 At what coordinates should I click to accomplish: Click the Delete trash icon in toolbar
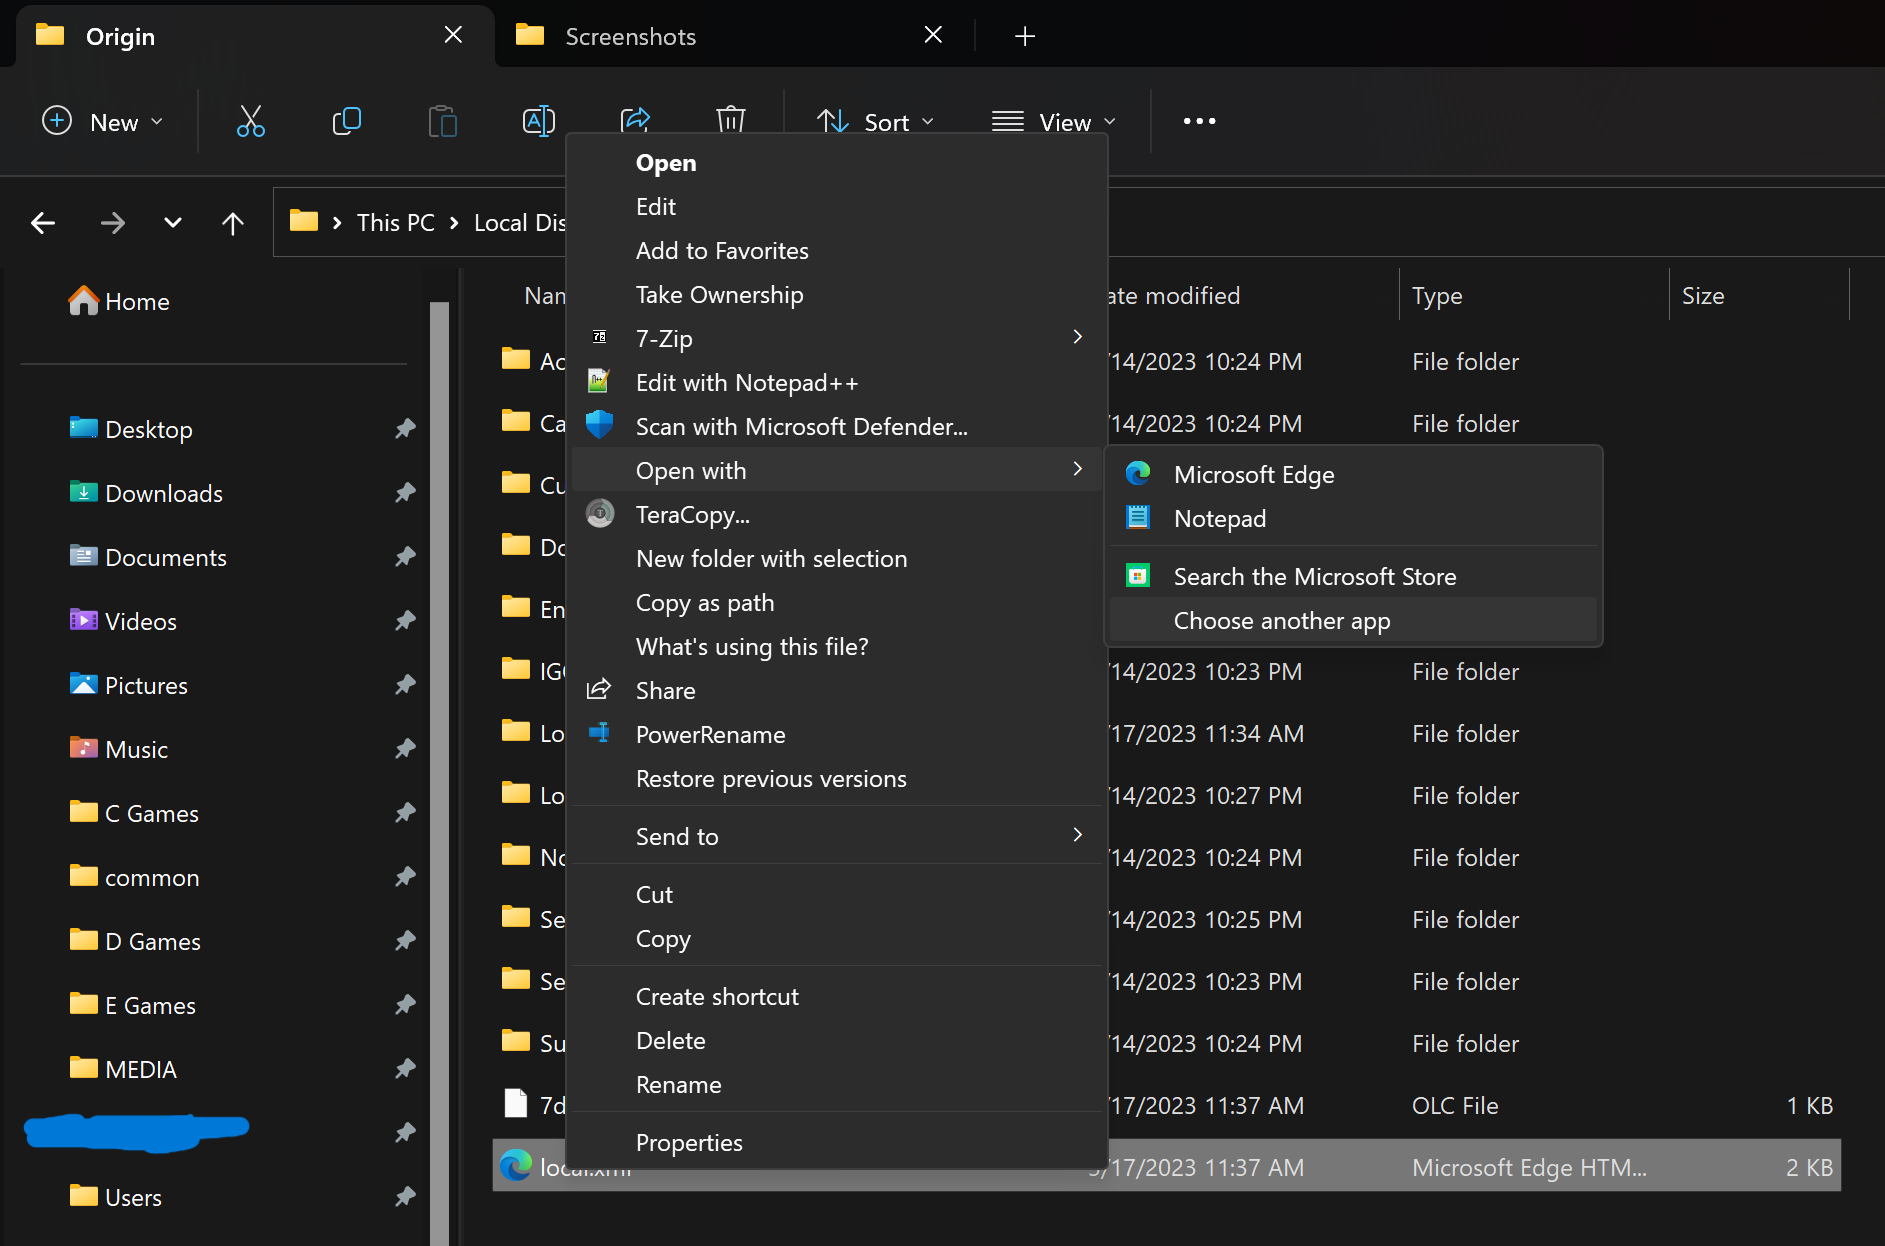(x=731, y=120)
